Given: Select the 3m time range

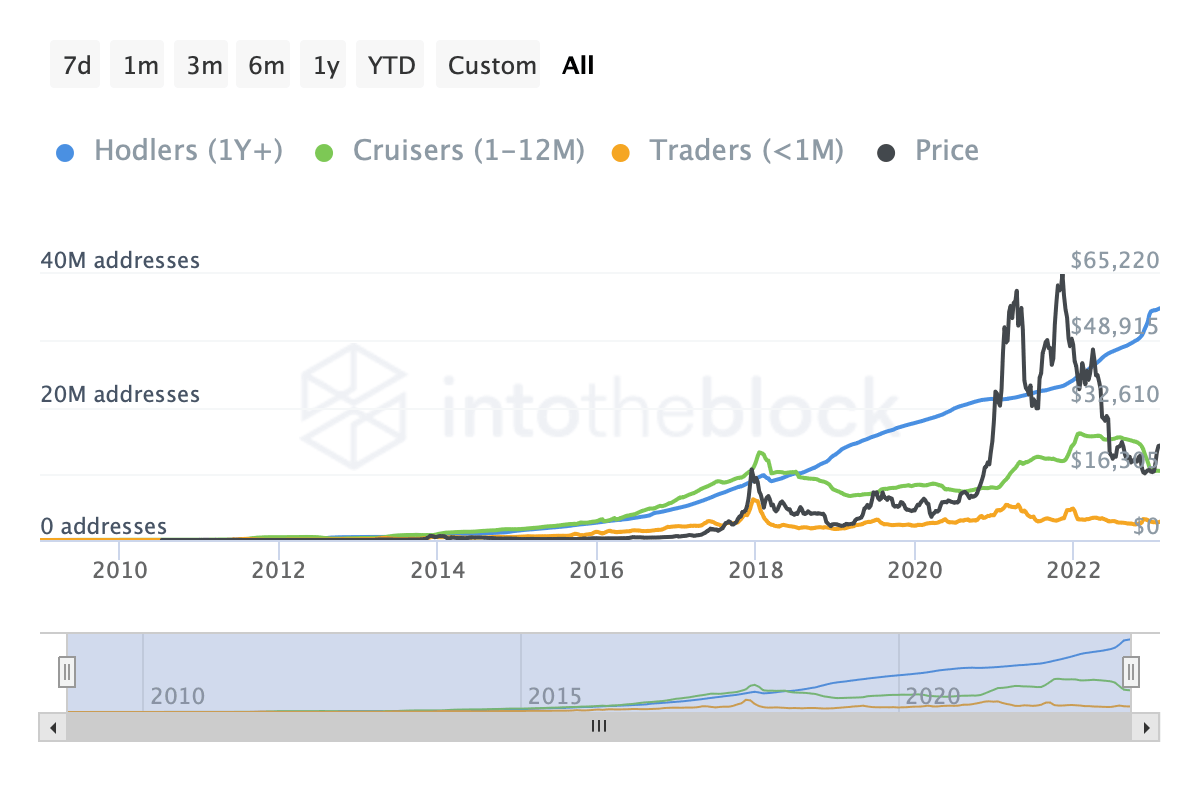Looking at the screenshot, I should 200,64.
